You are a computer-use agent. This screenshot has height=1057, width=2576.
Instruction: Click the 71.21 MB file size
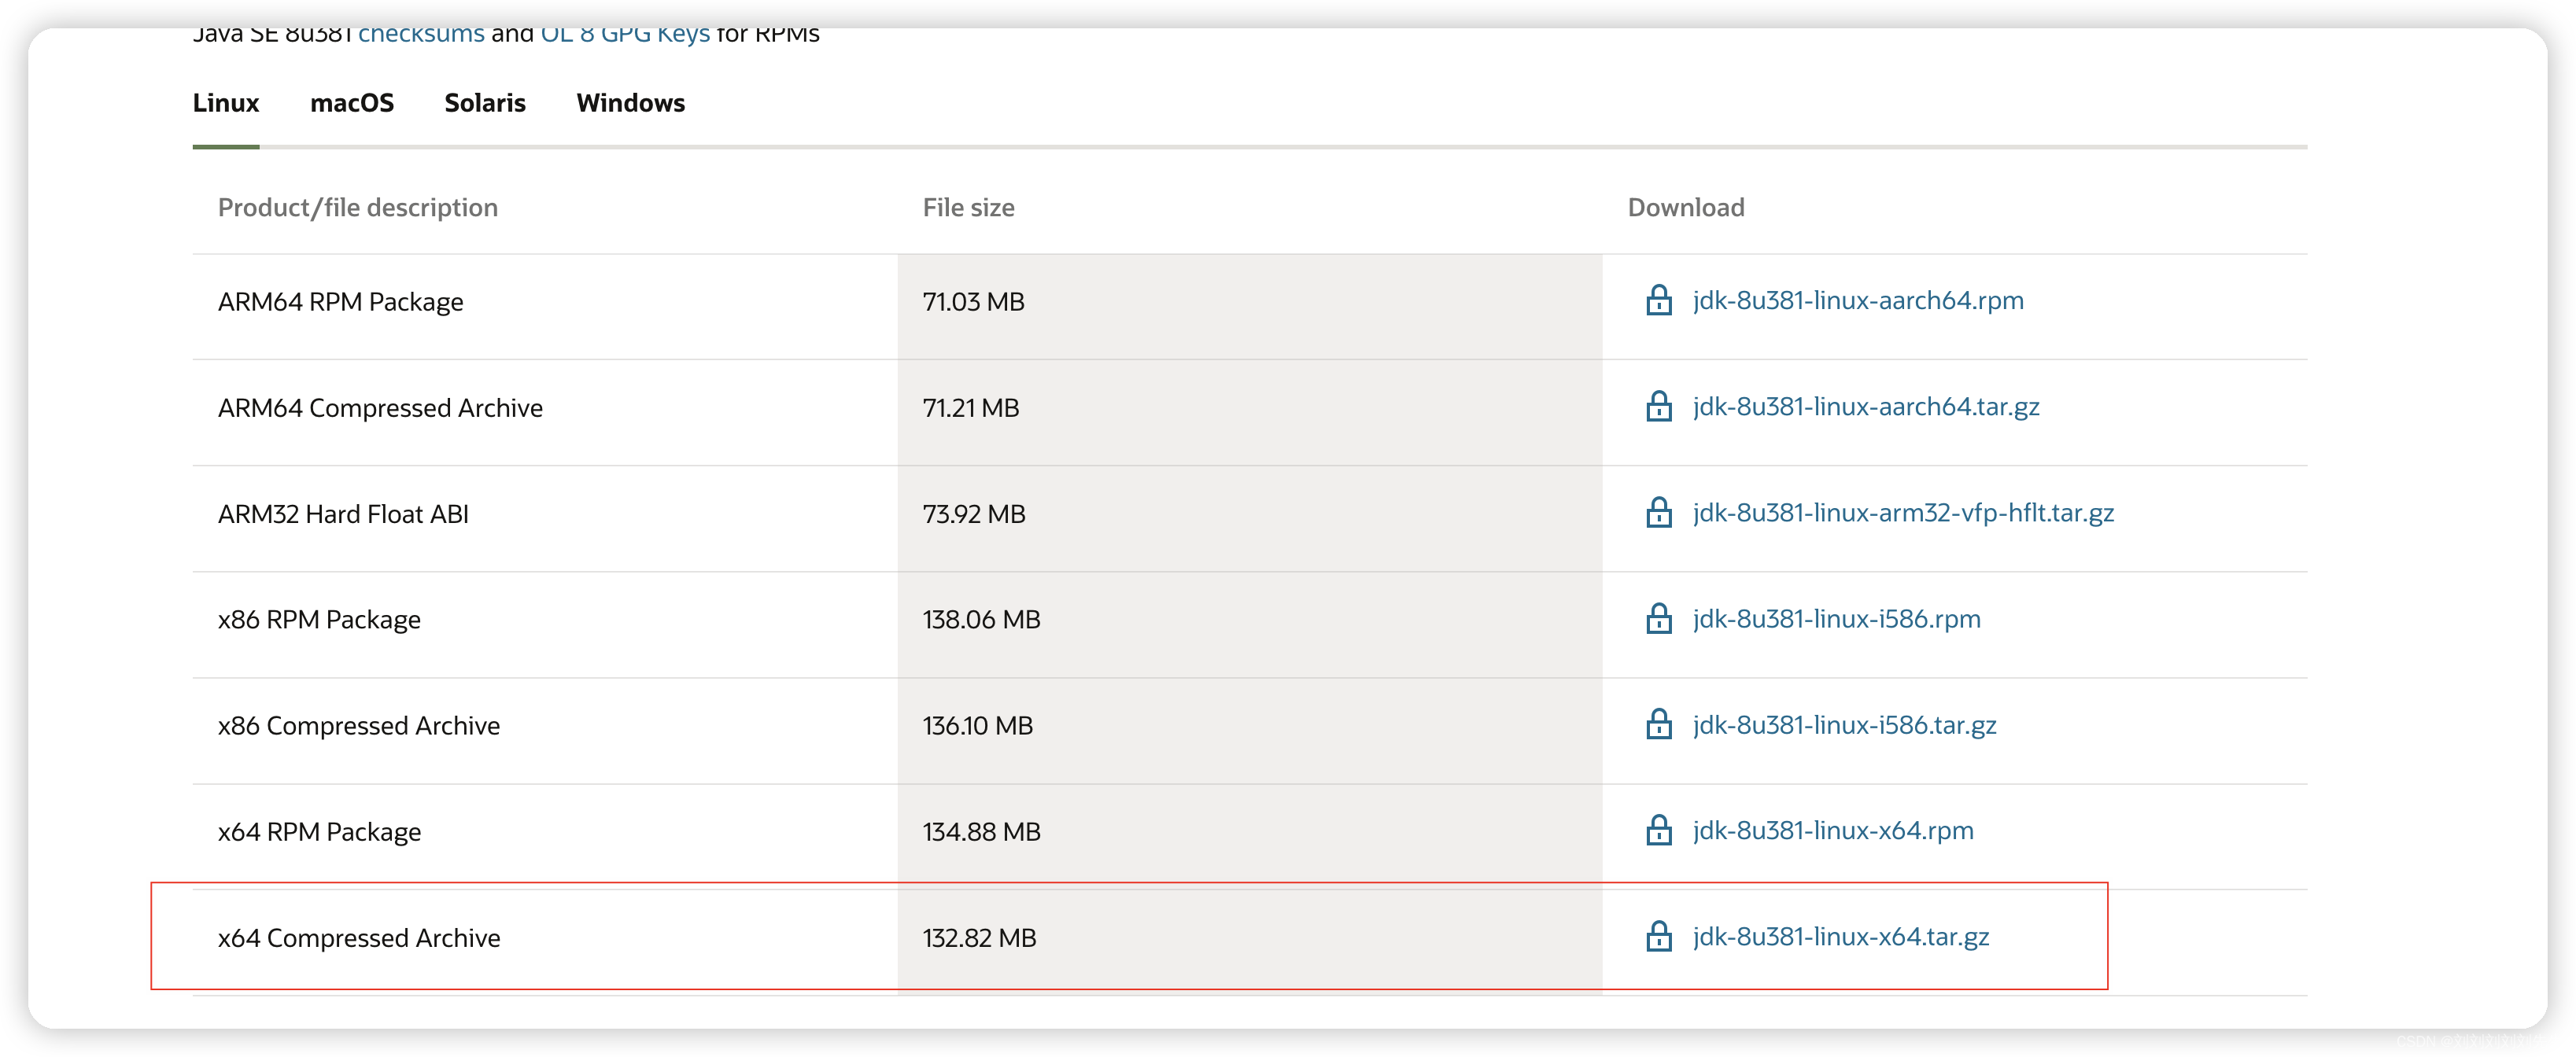click(x=971, y=408)
